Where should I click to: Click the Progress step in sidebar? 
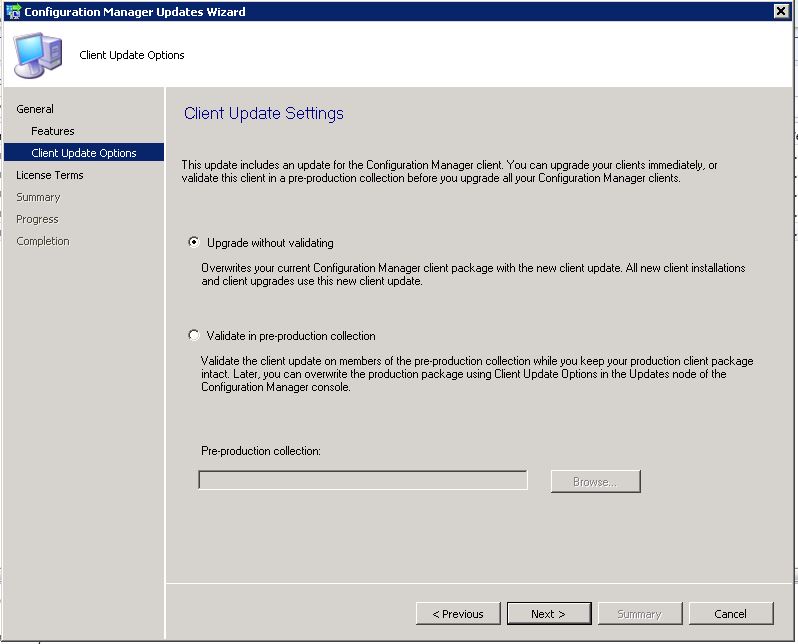37,219
